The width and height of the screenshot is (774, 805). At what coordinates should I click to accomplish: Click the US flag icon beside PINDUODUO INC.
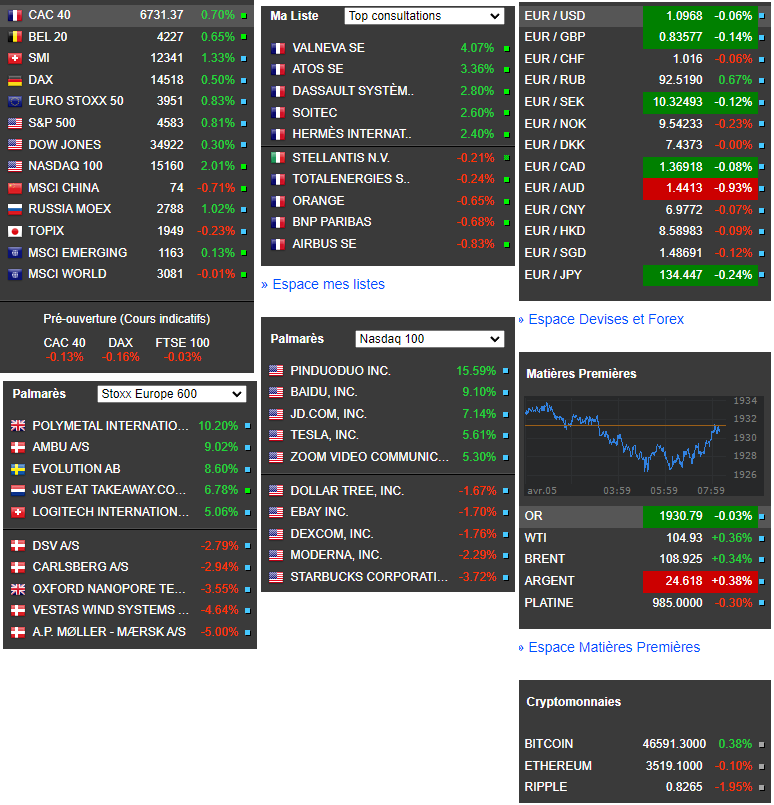276,371
